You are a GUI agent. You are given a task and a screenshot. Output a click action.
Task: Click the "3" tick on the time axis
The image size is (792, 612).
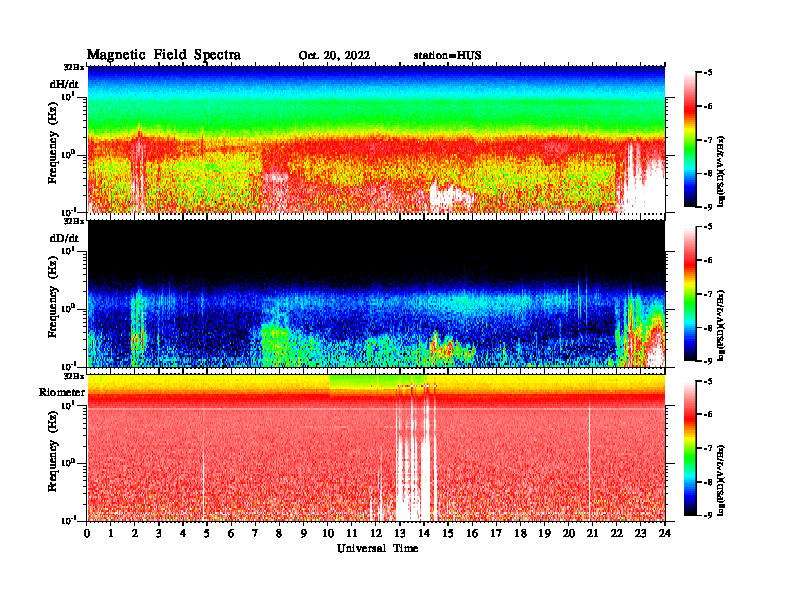159,533
